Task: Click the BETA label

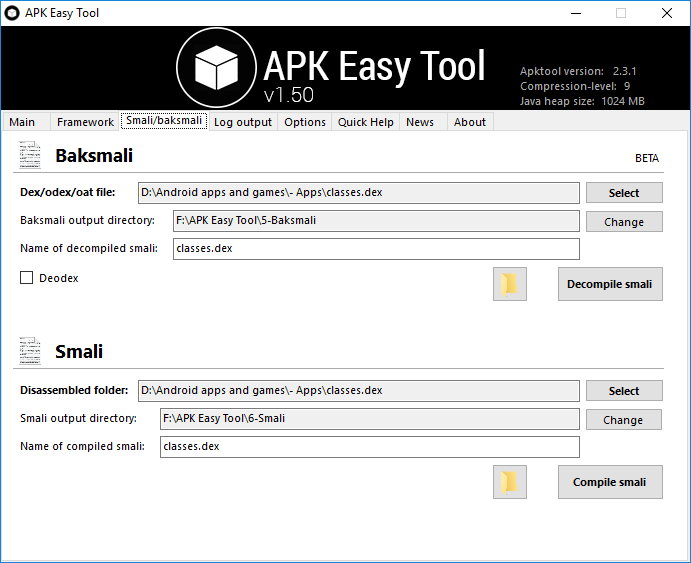Action: point(647,158)
